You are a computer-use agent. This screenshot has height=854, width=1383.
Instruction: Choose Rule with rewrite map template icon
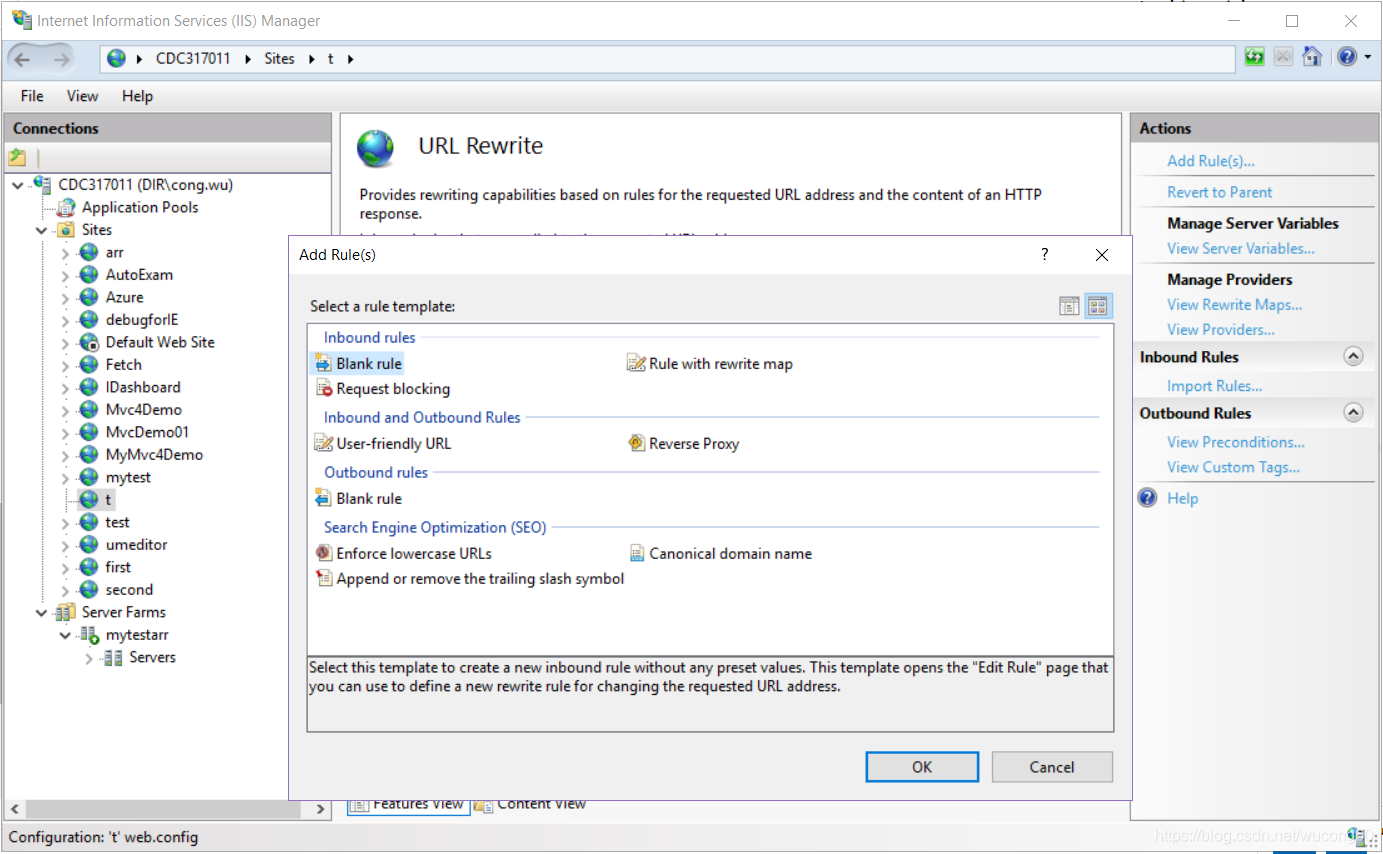(x=636, y=364)
